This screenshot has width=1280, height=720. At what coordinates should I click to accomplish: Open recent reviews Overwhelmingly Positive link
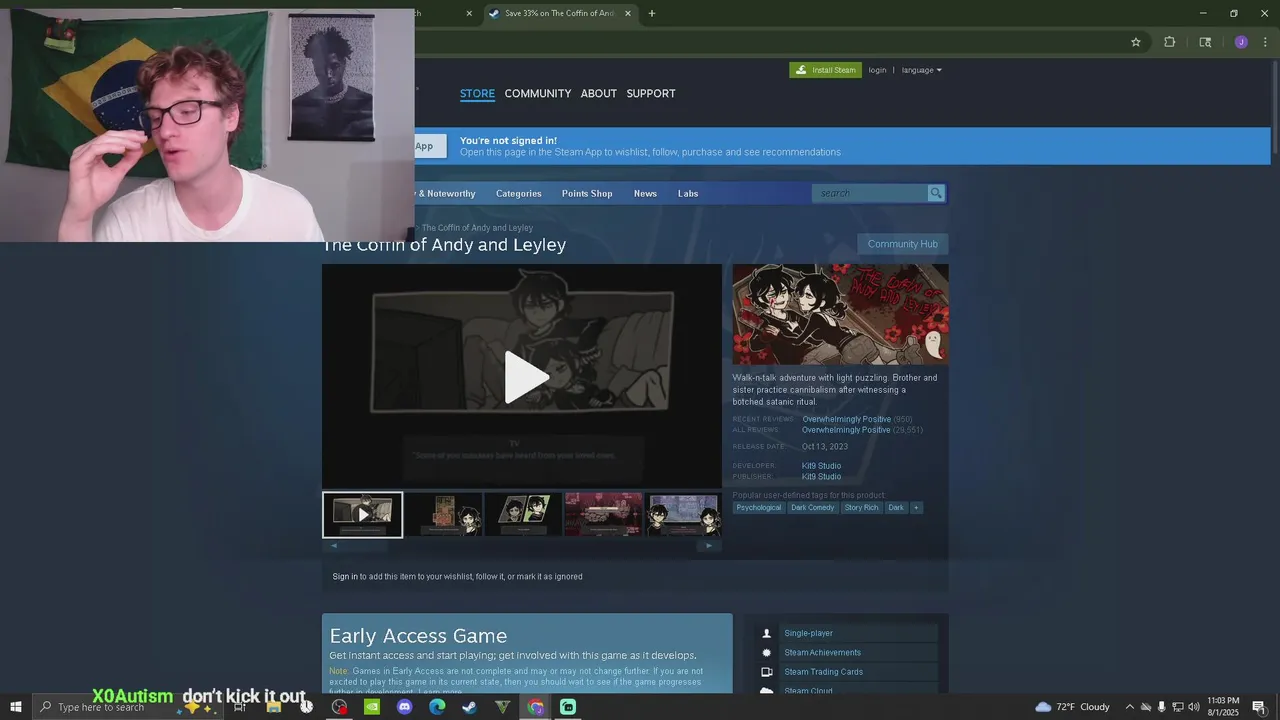coord(846,419)
